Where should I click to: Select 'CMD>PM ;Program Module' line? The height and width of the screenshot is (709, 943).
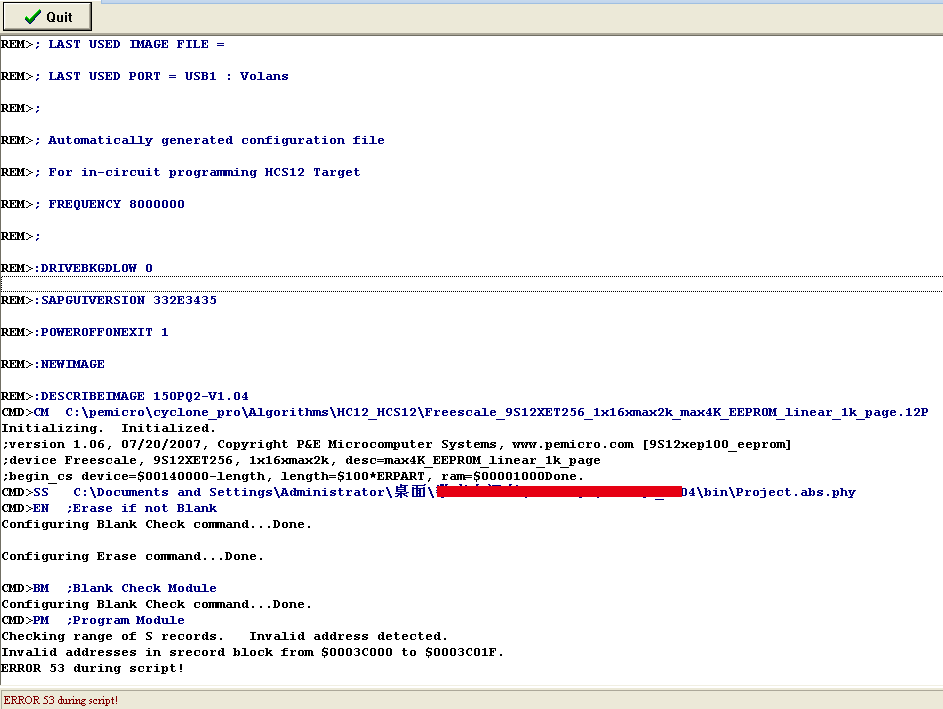pyautogui.click(x=93, y=620)
